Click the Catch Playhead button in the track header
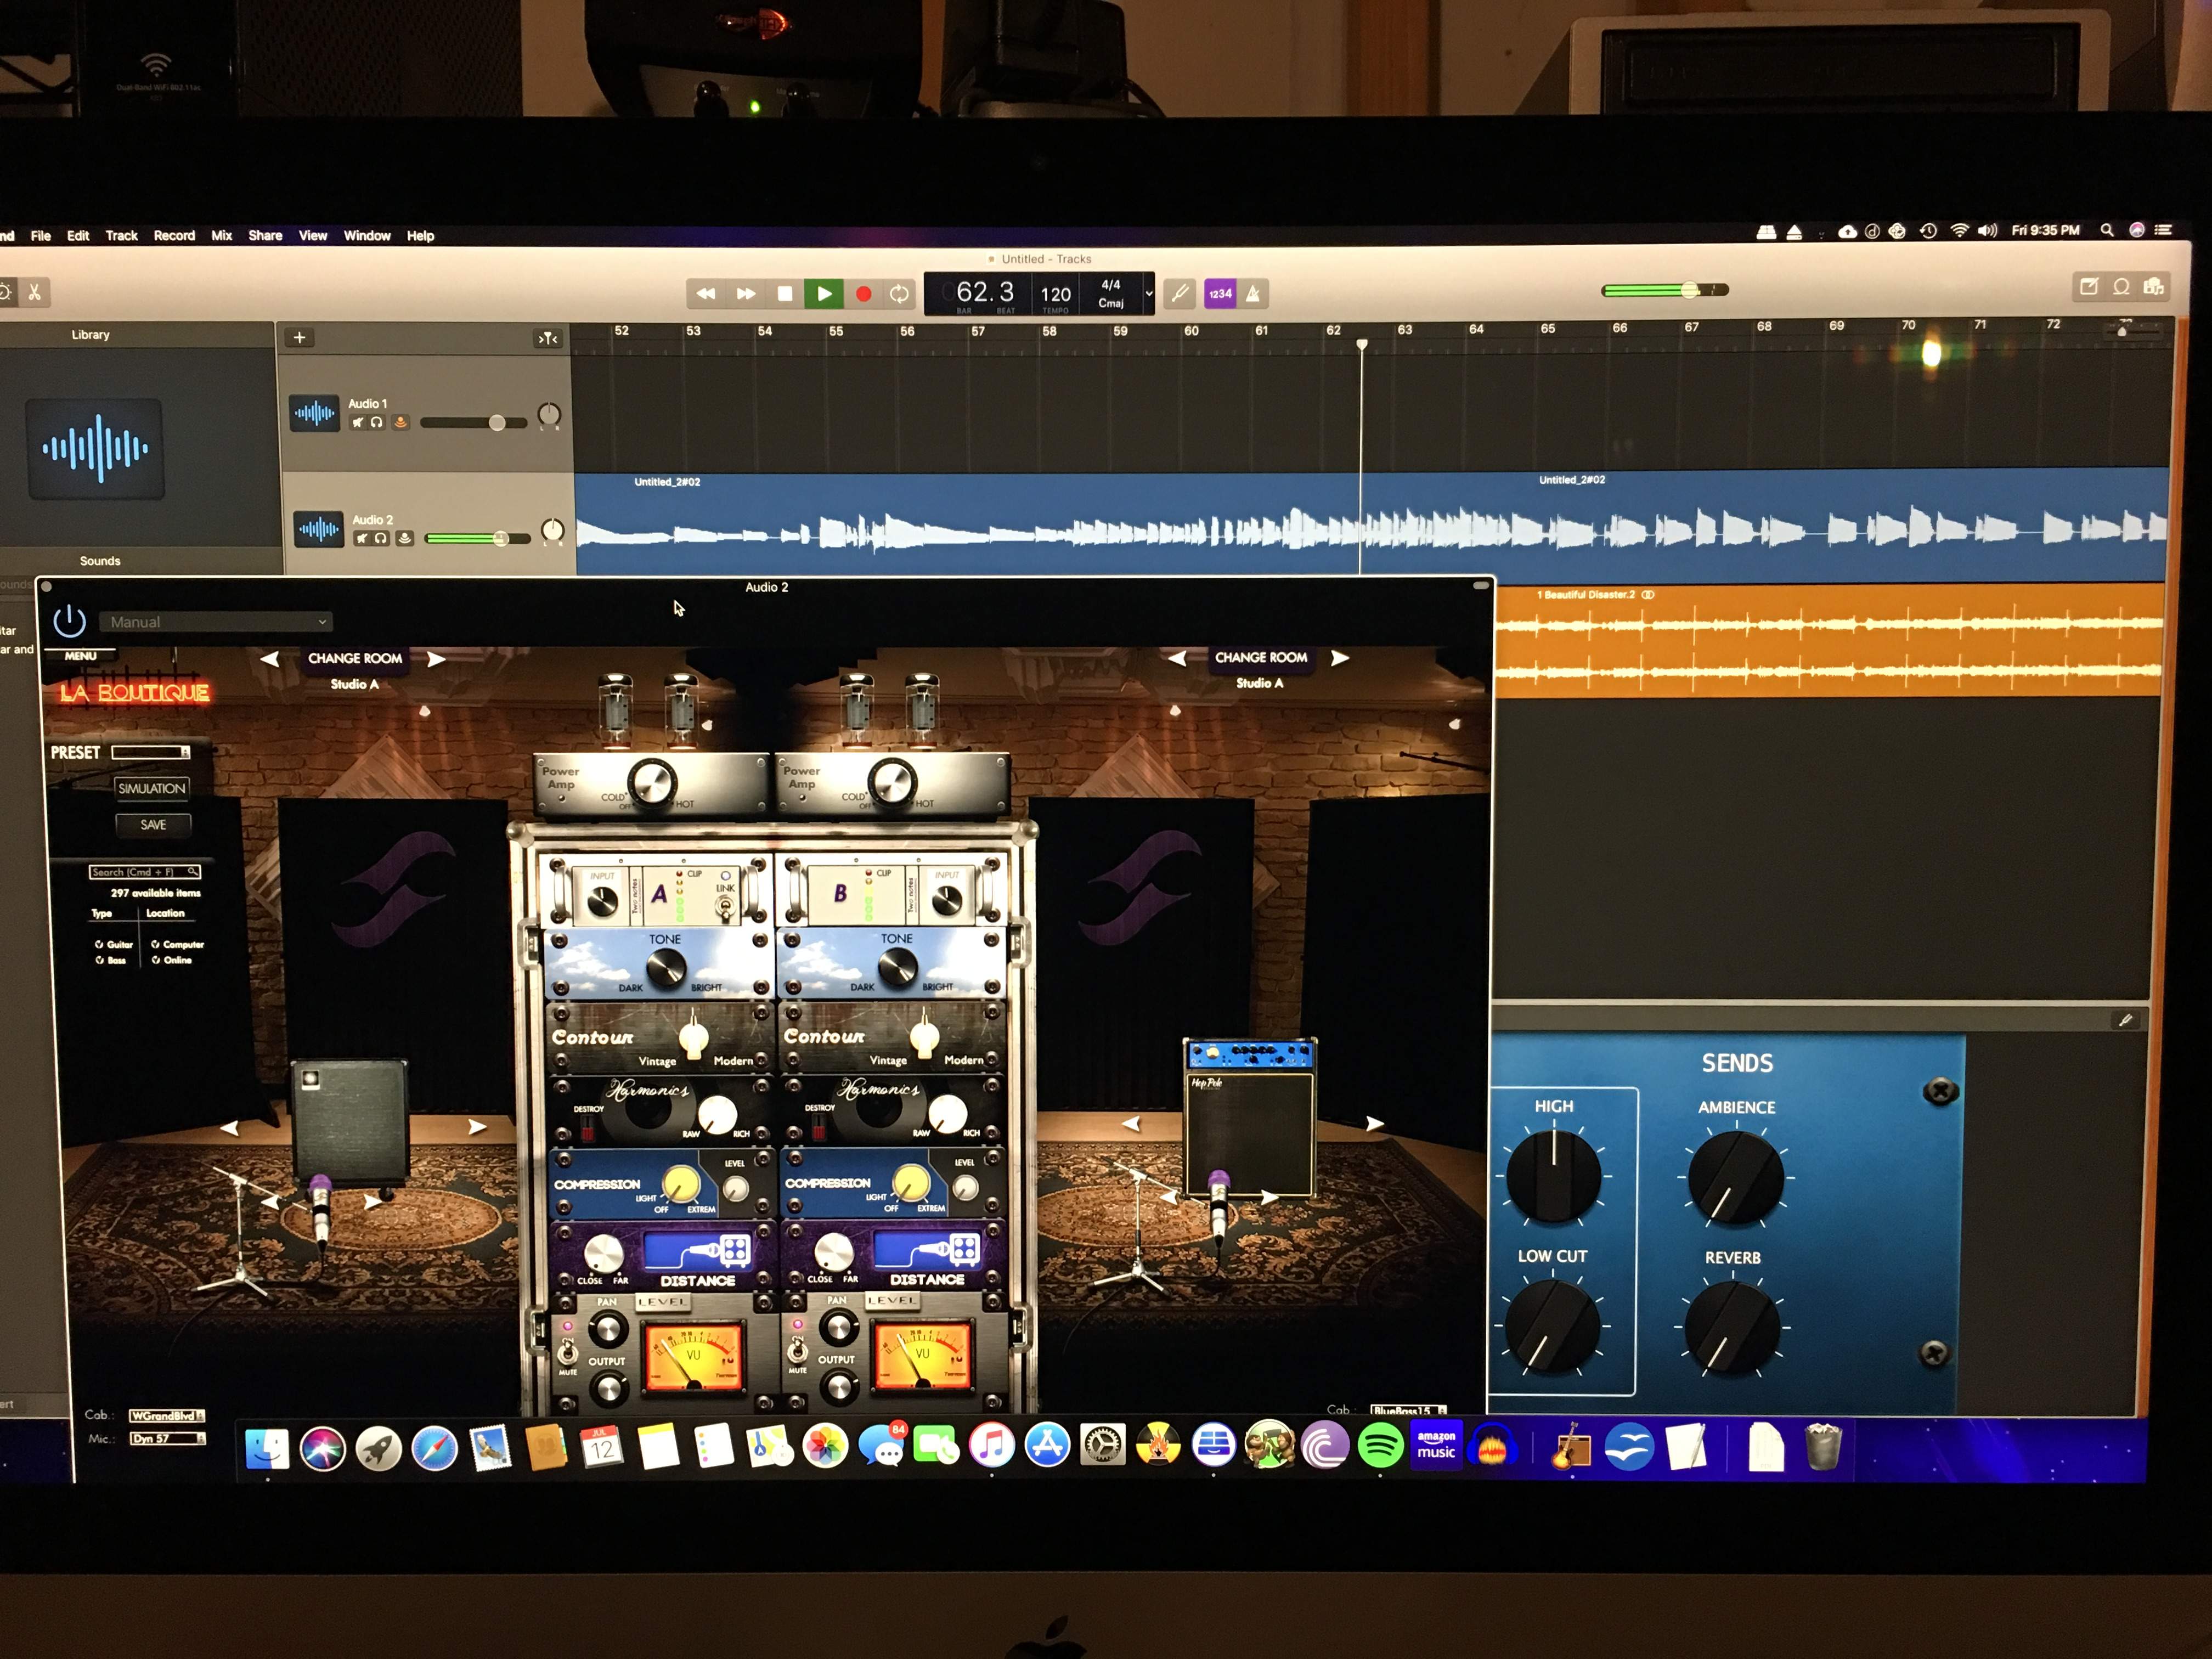The height and width of the screenshot is (1659, 2212). [x=548, y=339]
